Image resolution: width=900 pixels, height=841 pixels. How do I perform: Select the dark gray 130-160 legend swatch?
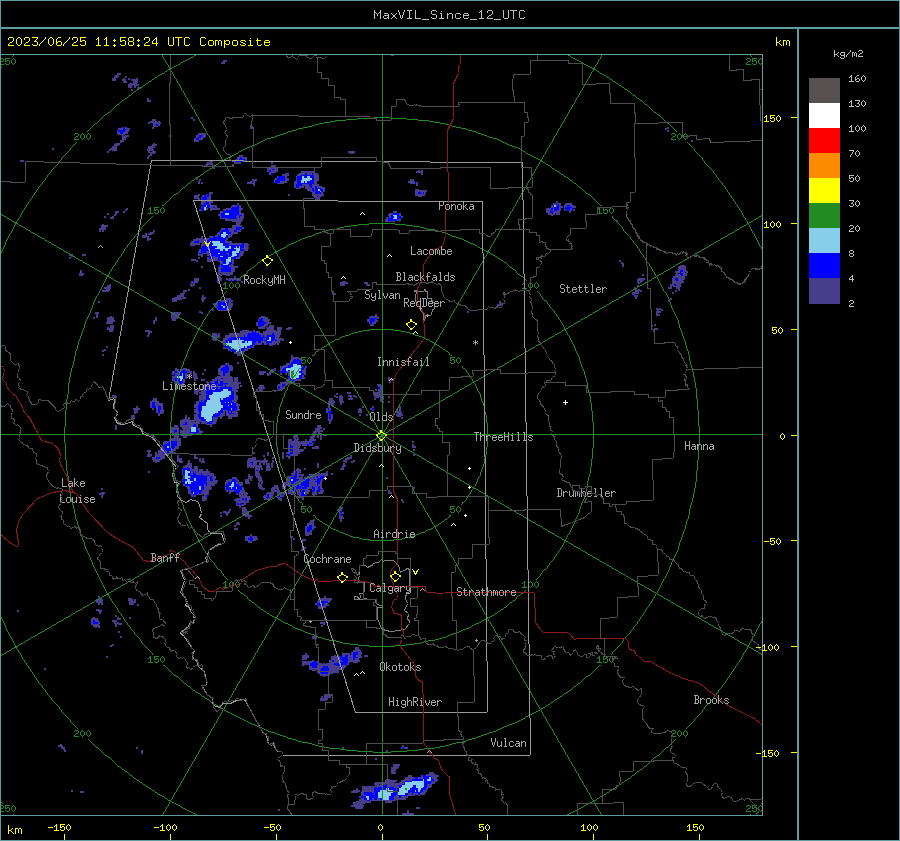pos(824,91)
